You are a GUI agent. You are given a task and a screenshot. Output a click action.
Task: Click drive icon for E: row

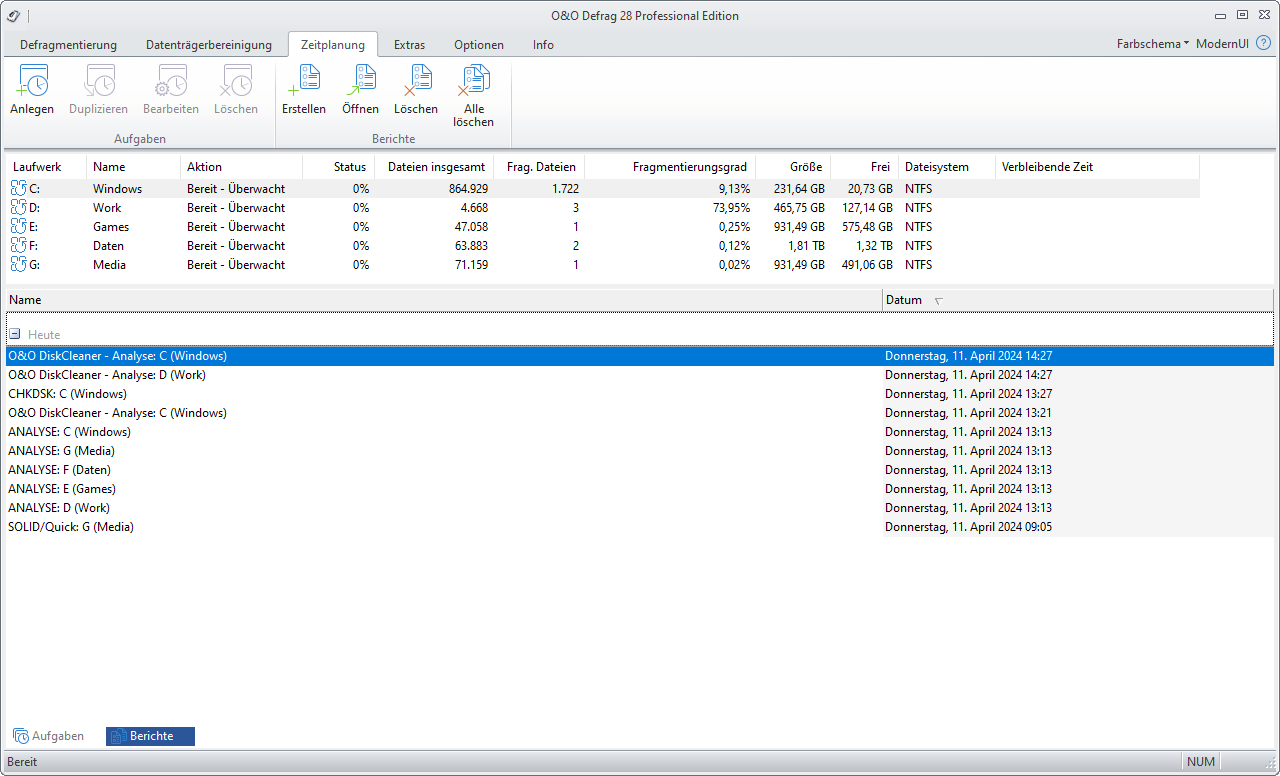(x=18, y=226)
